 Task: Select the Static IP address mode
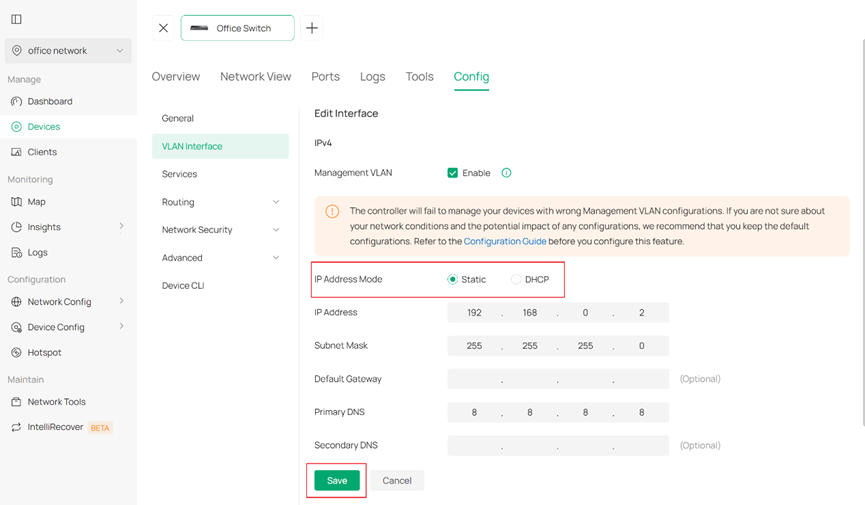452,279
